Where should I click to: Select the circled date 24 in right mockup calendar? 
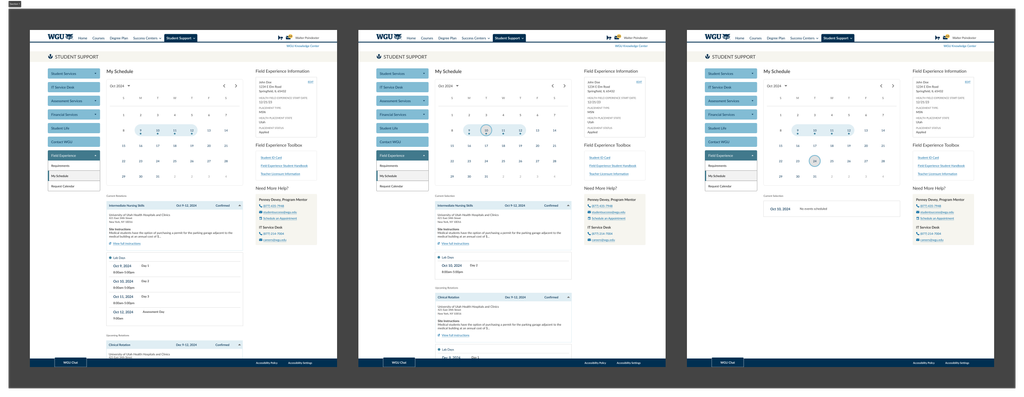tap(814, 161)
